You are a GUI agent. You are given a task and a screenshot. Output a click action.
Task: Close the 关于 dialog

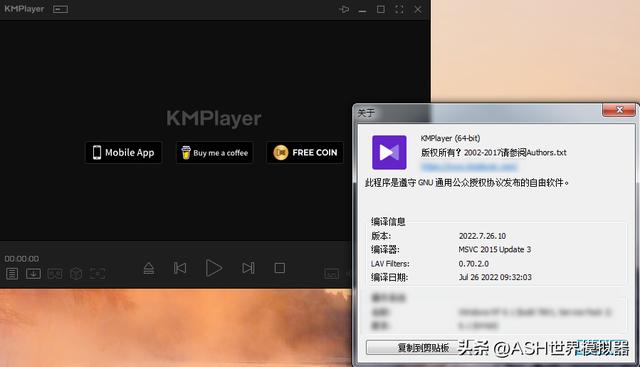tap(619, 110)
